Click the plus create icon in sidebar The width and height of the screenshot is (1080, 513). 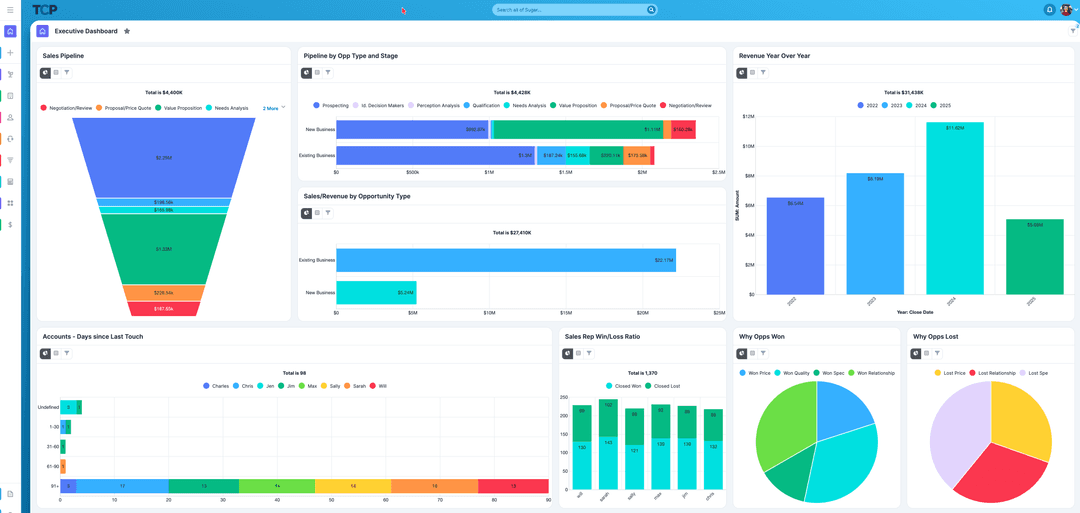click(10, 53)
